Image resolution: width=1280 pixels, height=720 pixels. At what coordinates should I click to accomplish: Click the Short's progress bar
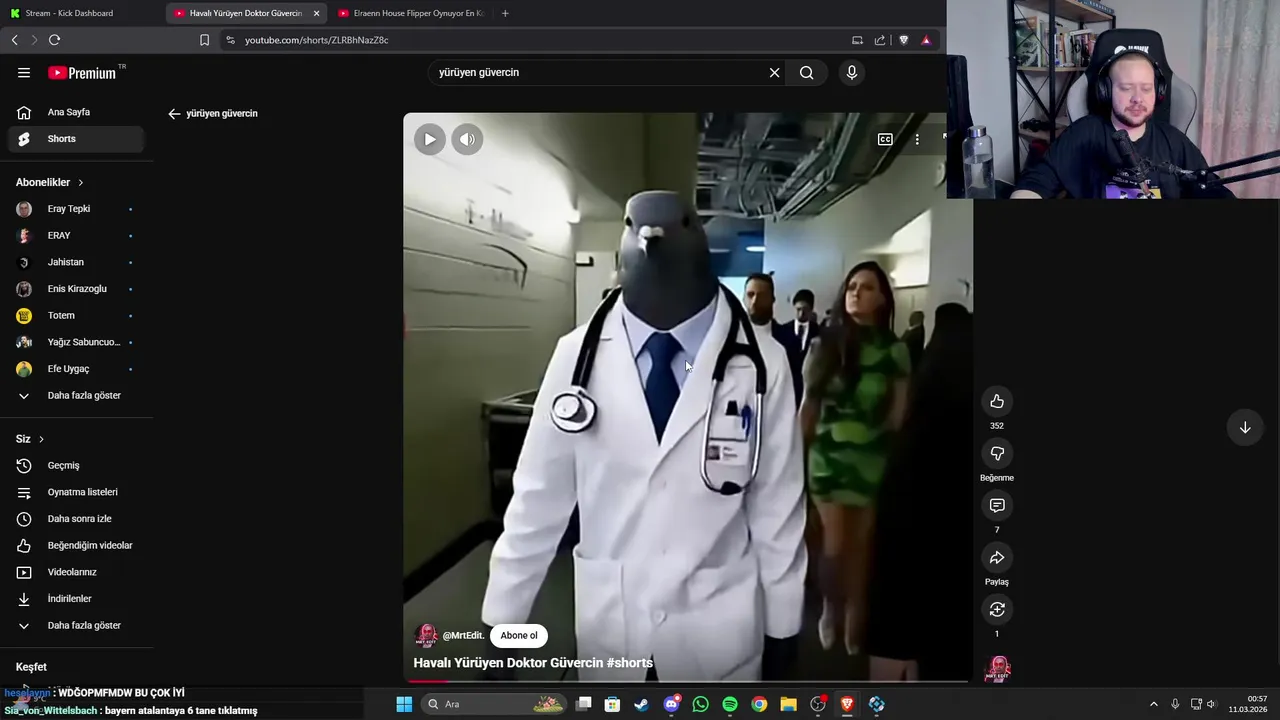click(688, 681)
